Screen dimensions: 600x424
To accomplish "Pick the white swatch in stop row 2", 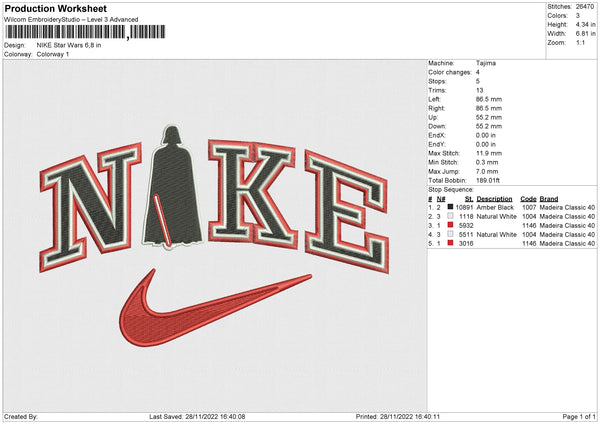I will coord(450,216).
